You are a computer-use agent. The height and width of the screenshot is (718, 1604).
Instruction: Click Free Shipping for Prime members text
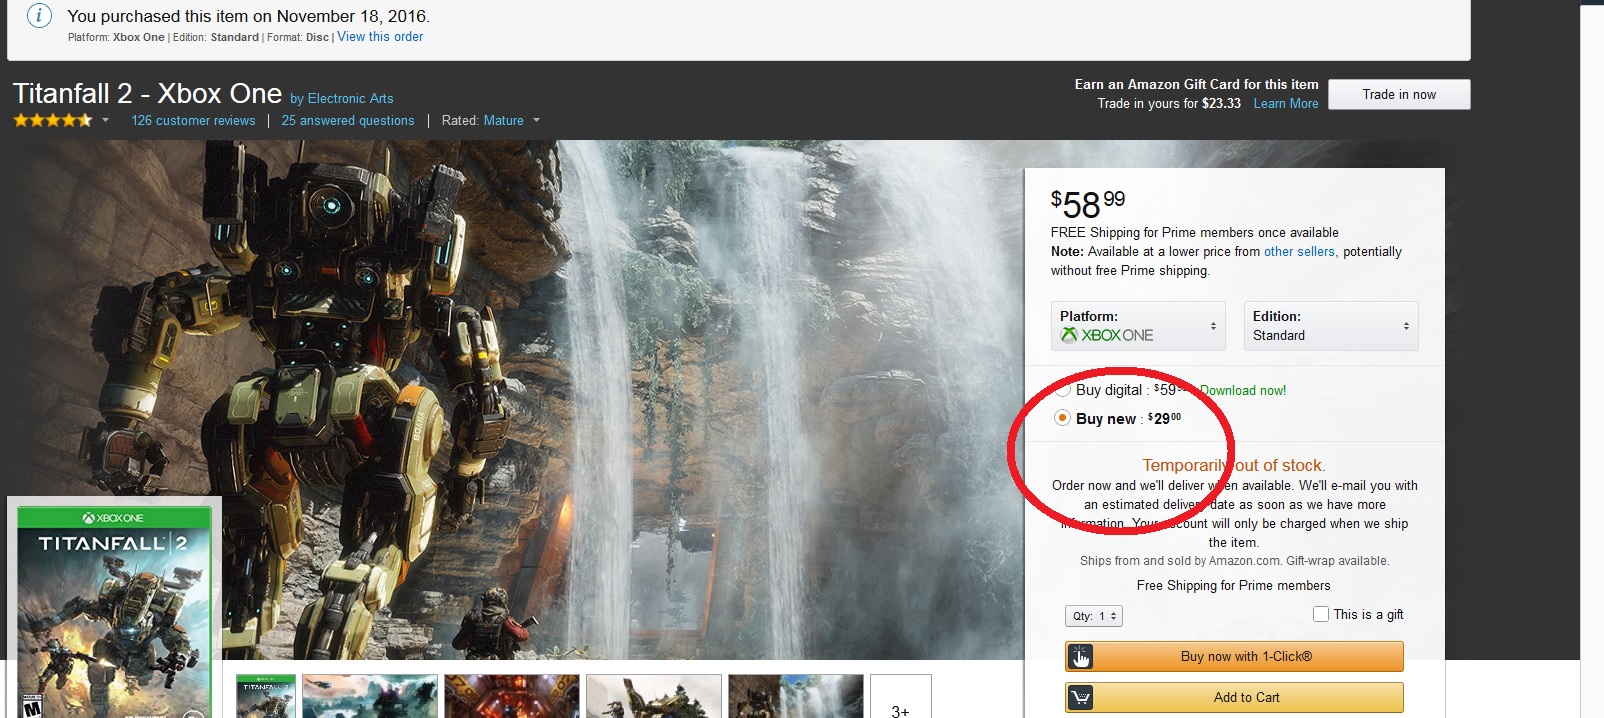(1234, 585)
